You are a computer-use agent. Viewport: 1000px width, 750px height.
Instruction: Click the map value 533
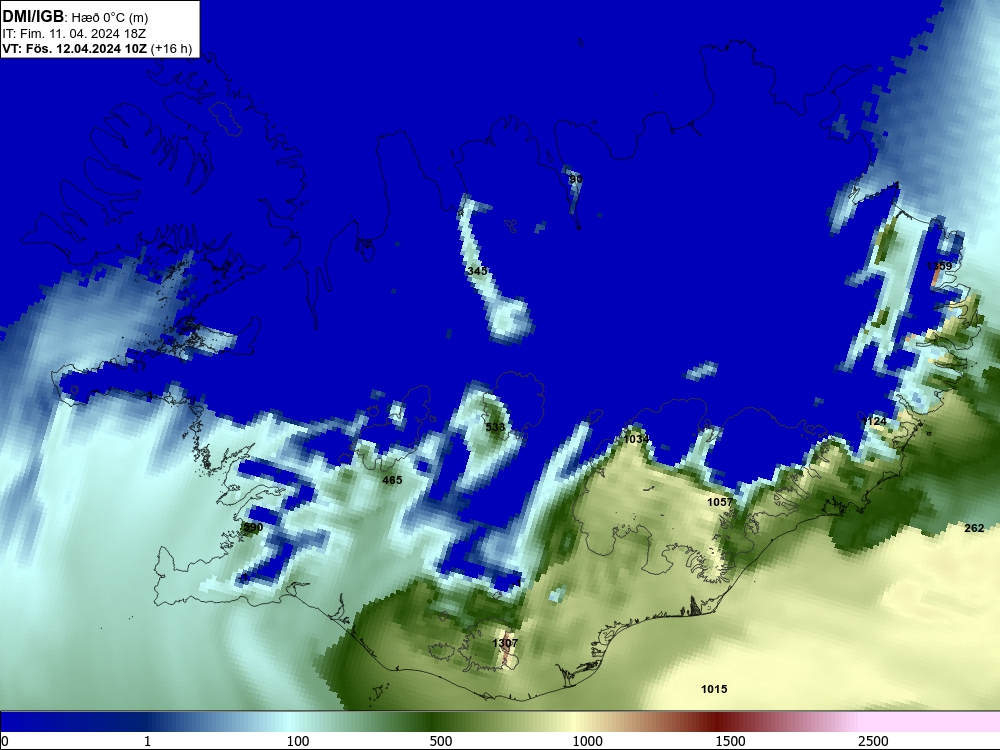point(495,427)
